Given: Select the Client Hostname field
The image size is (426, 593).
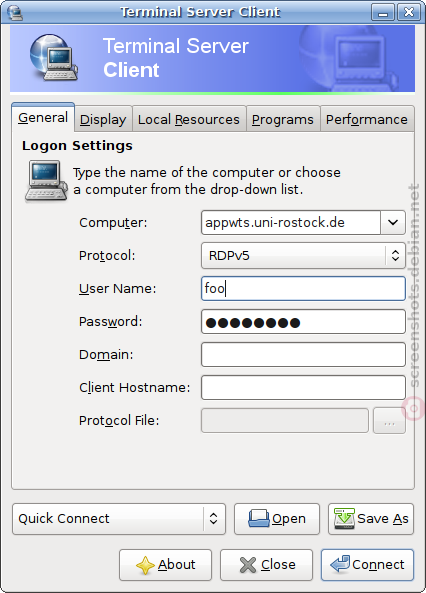Looking at the screenshot, I should click(303, 388).
